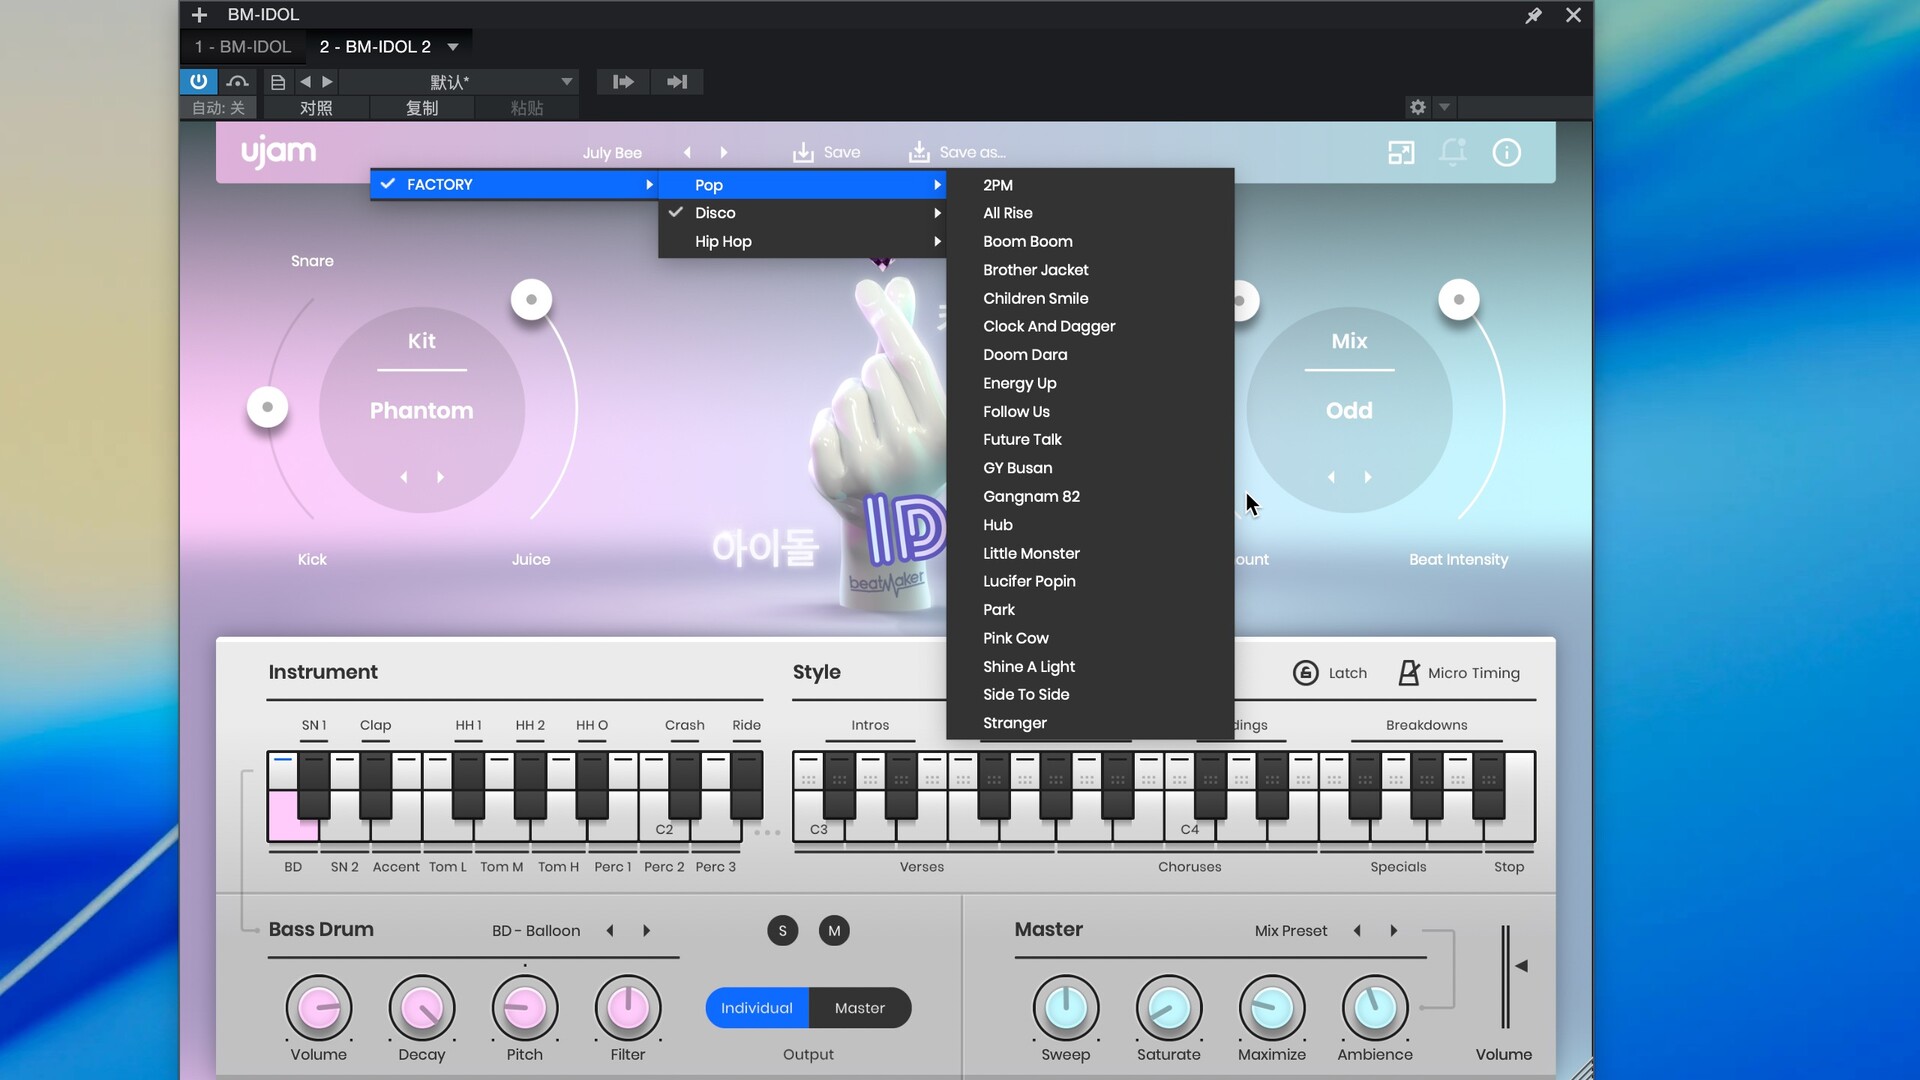Choose the 2PM preset
Screen dimensions: 1920x1080
(x=1090, y=185)
